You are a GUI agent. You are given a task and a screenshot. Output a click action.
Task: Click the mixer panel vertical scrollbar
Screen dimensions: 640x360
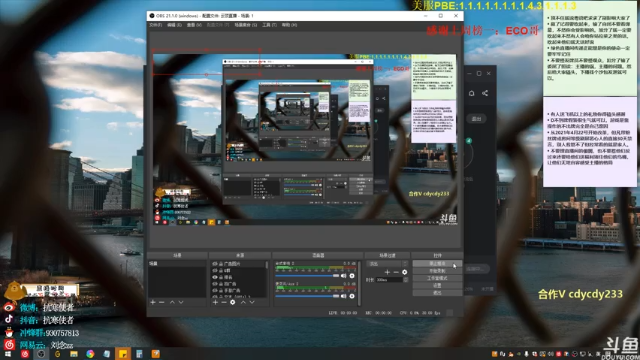tap(359, 283)
